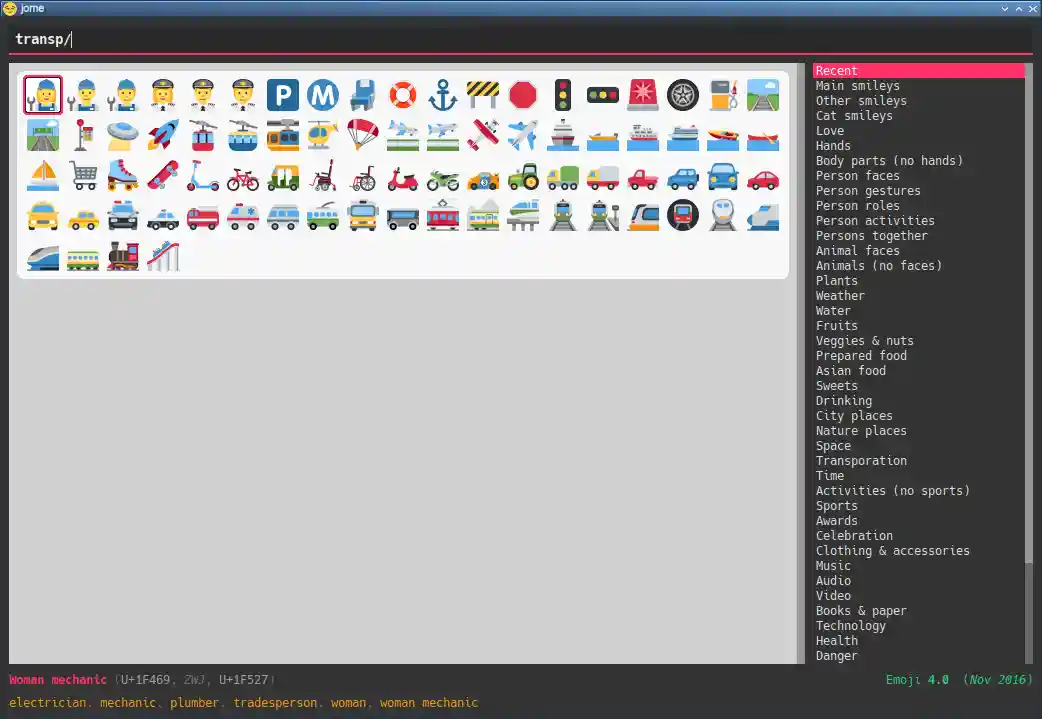Select the highlighted woman mechanic emoji
The height and width of the screenshot is (719, 1042).
click(43, 95)
